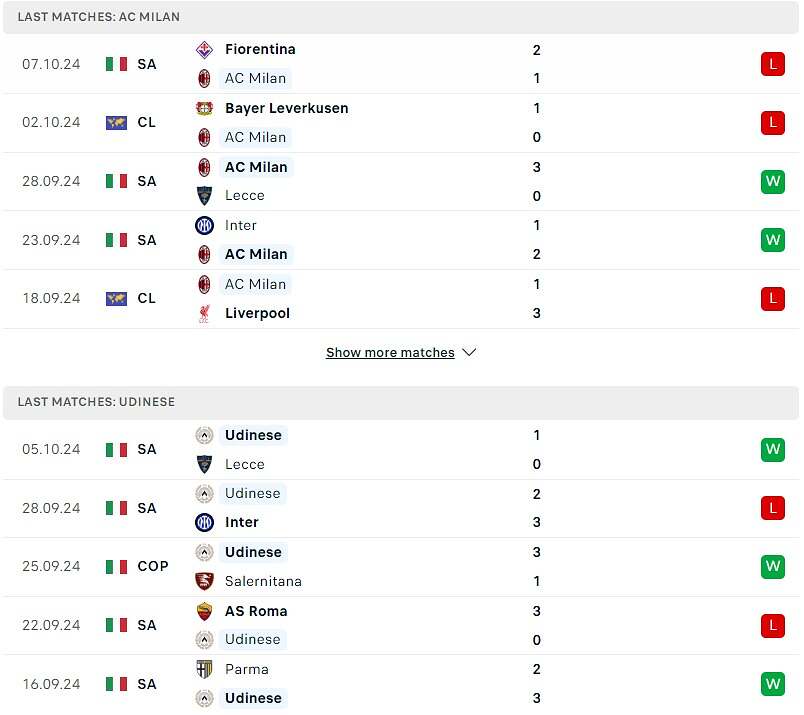Expand the Show more matches chevron
Screen dimensions: 804x715
tap(469, 352)
